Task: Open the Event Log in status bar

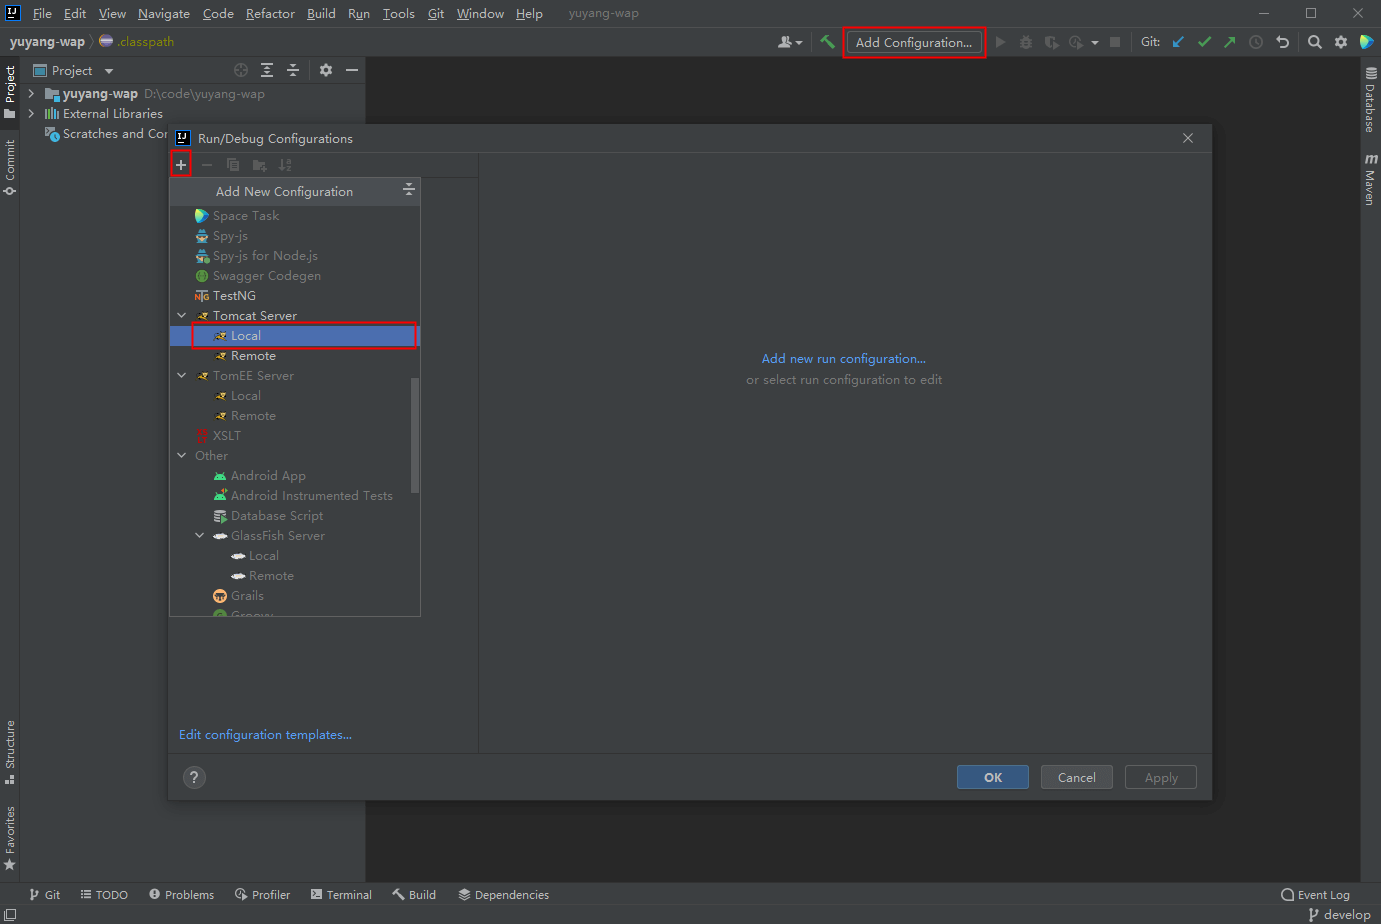Action: 1315,895
